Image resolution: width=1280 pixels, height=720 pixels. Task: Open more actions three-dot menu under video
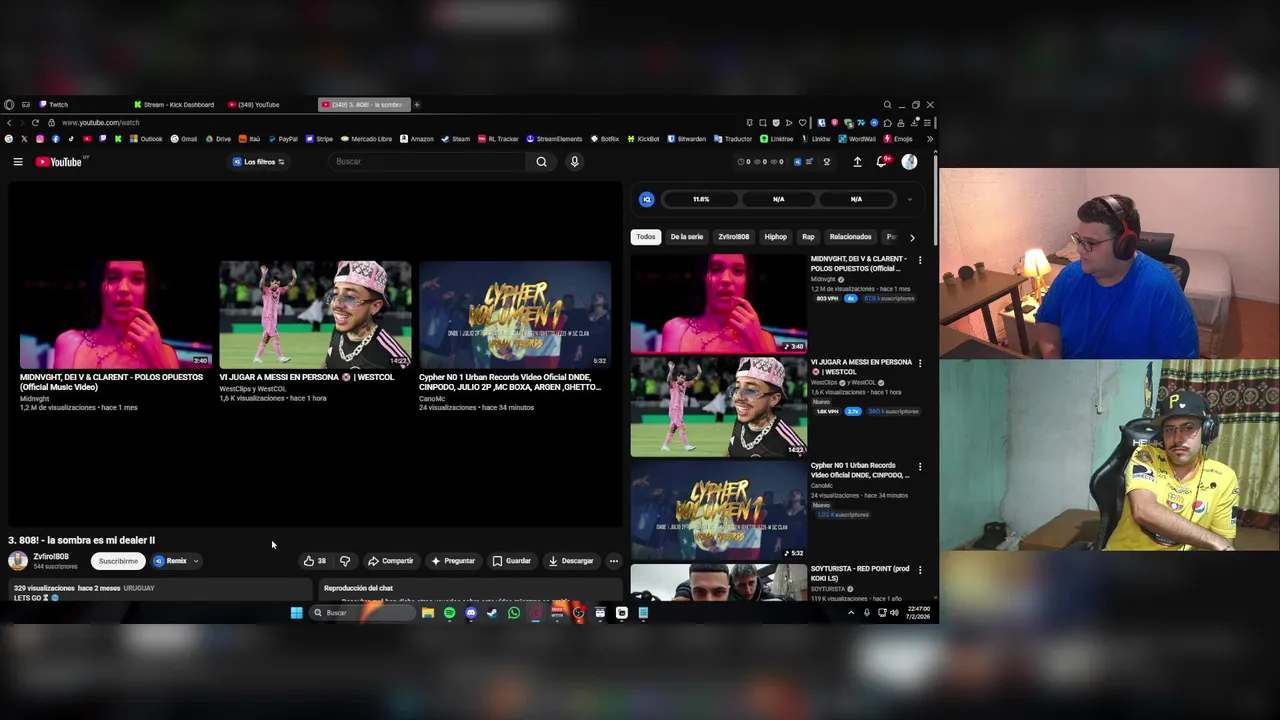(x=614, y=561)
